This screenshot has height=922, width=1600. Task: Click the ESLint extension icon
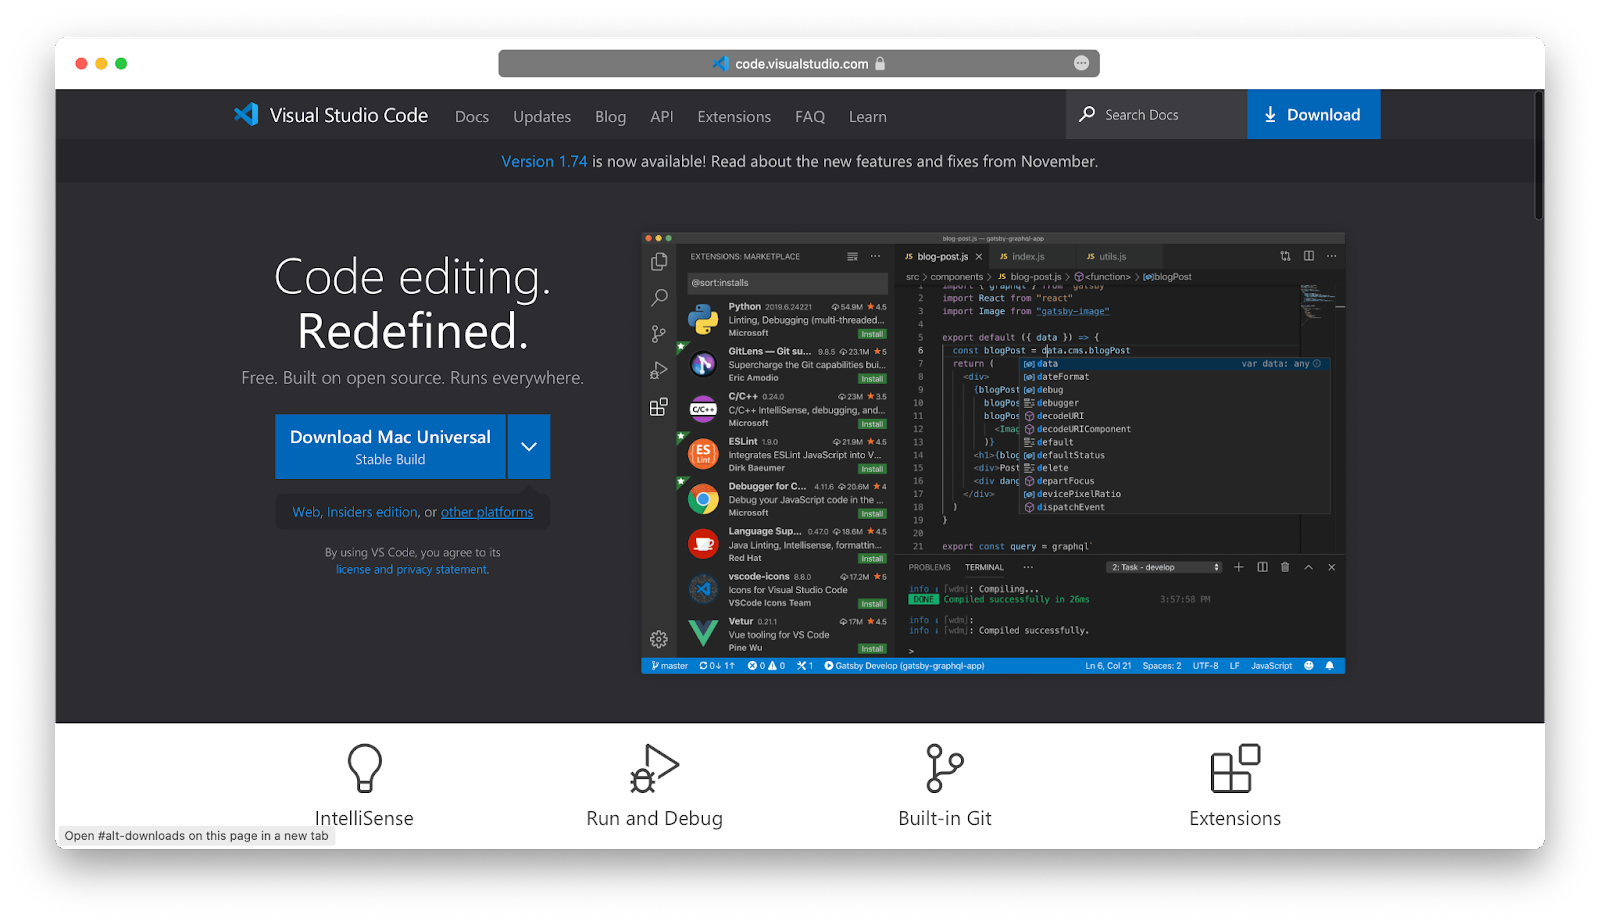point(703,454)
